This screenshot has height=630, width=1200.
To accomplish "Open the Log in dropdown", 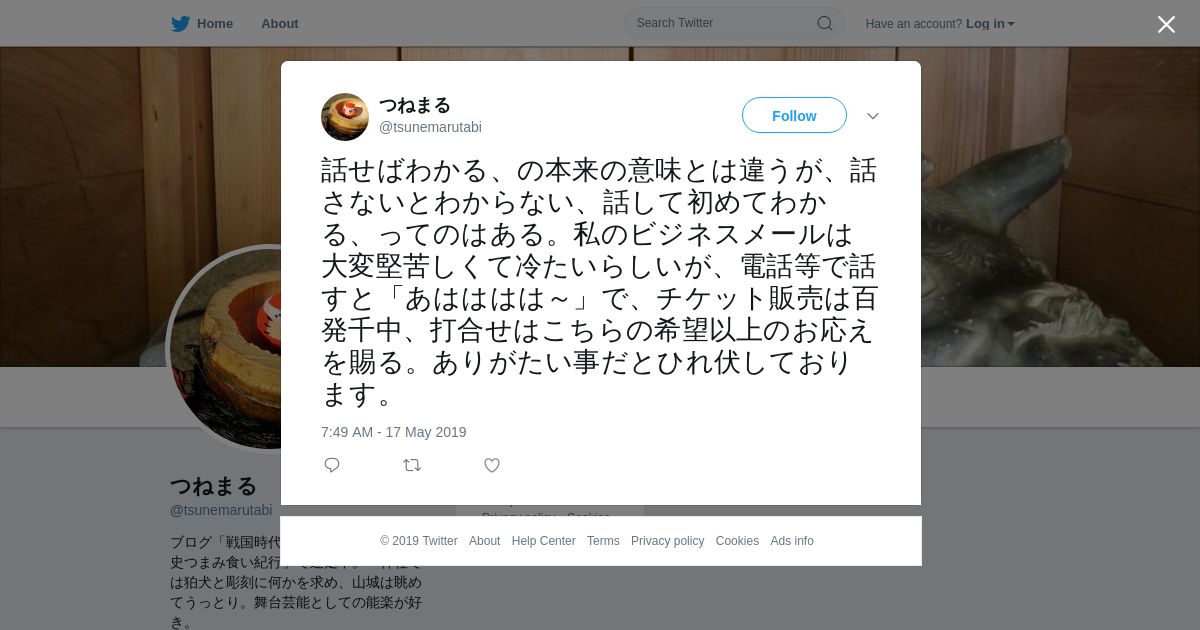I will [x=990, y=24].
